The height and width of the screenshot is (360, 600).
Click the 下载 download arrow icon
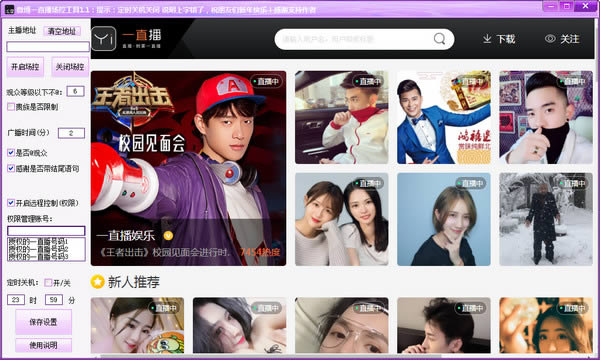click(487, 39)
